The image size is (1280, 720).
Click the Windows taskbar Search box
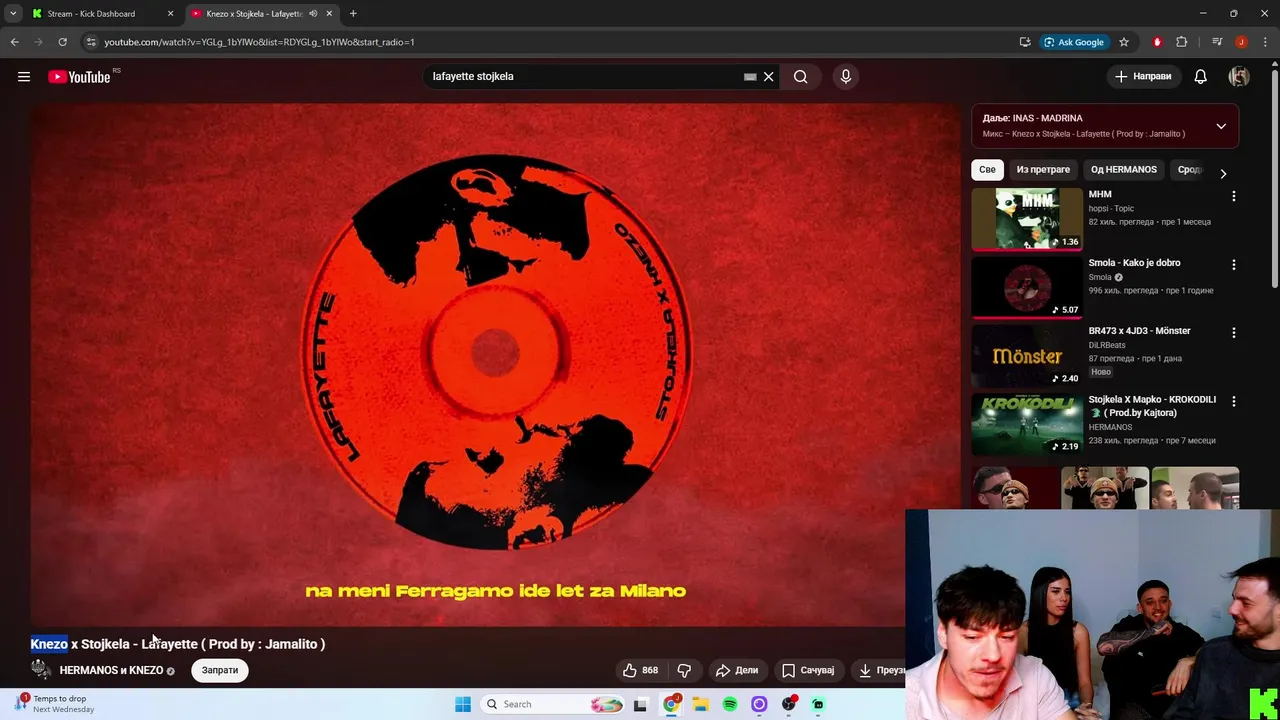(551, 704)
